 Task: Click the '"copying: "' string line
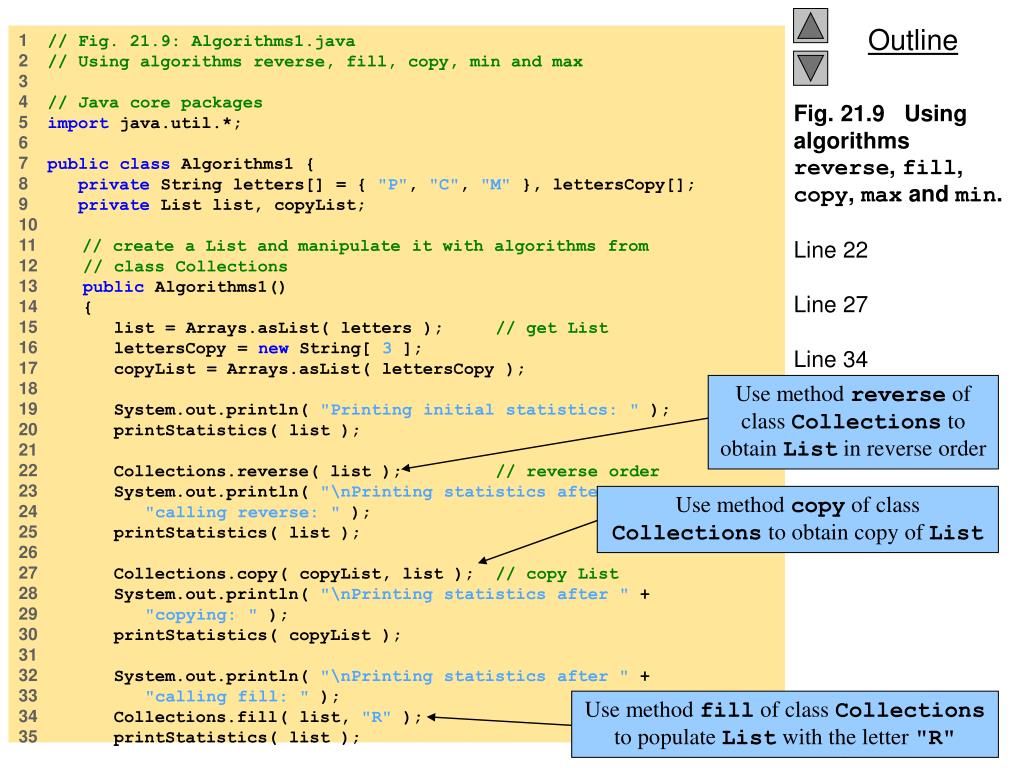click(216, 615)
